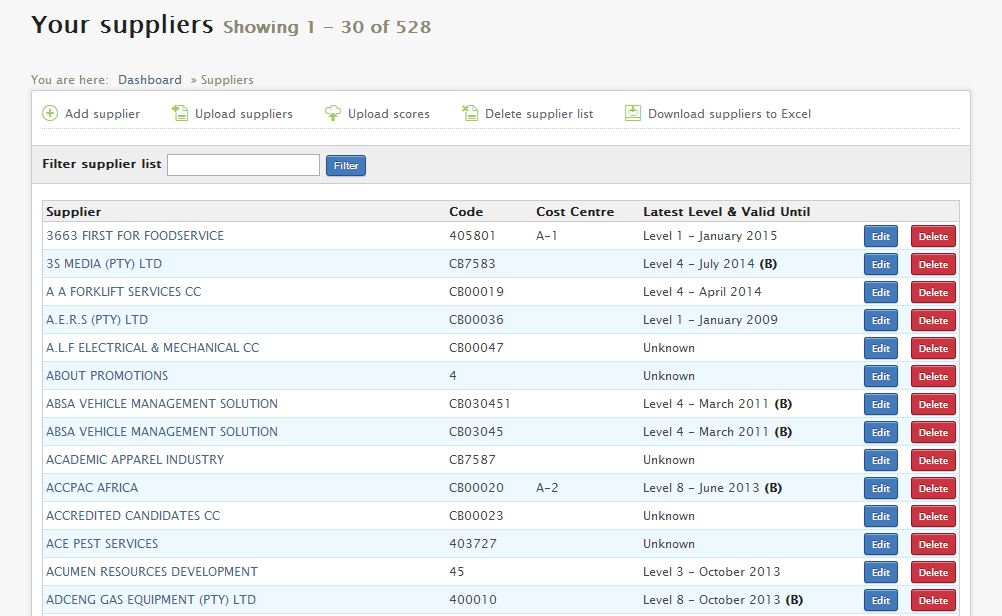
Task: Edit ADCENG GAS EQUIPMENT (PTY) LTD
Action: coord(881,601)
